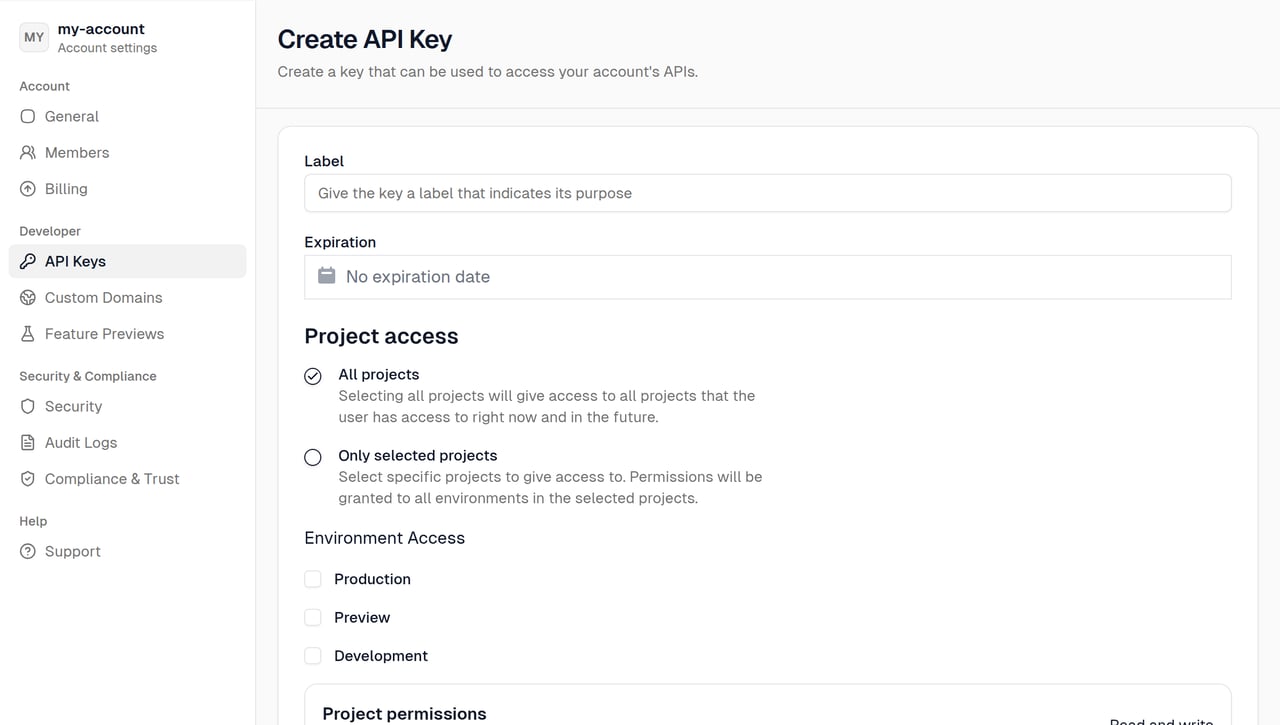Click the Create API Key page title
The height and width of the screenshot is (725, 1280).
[x=364, y=39]
